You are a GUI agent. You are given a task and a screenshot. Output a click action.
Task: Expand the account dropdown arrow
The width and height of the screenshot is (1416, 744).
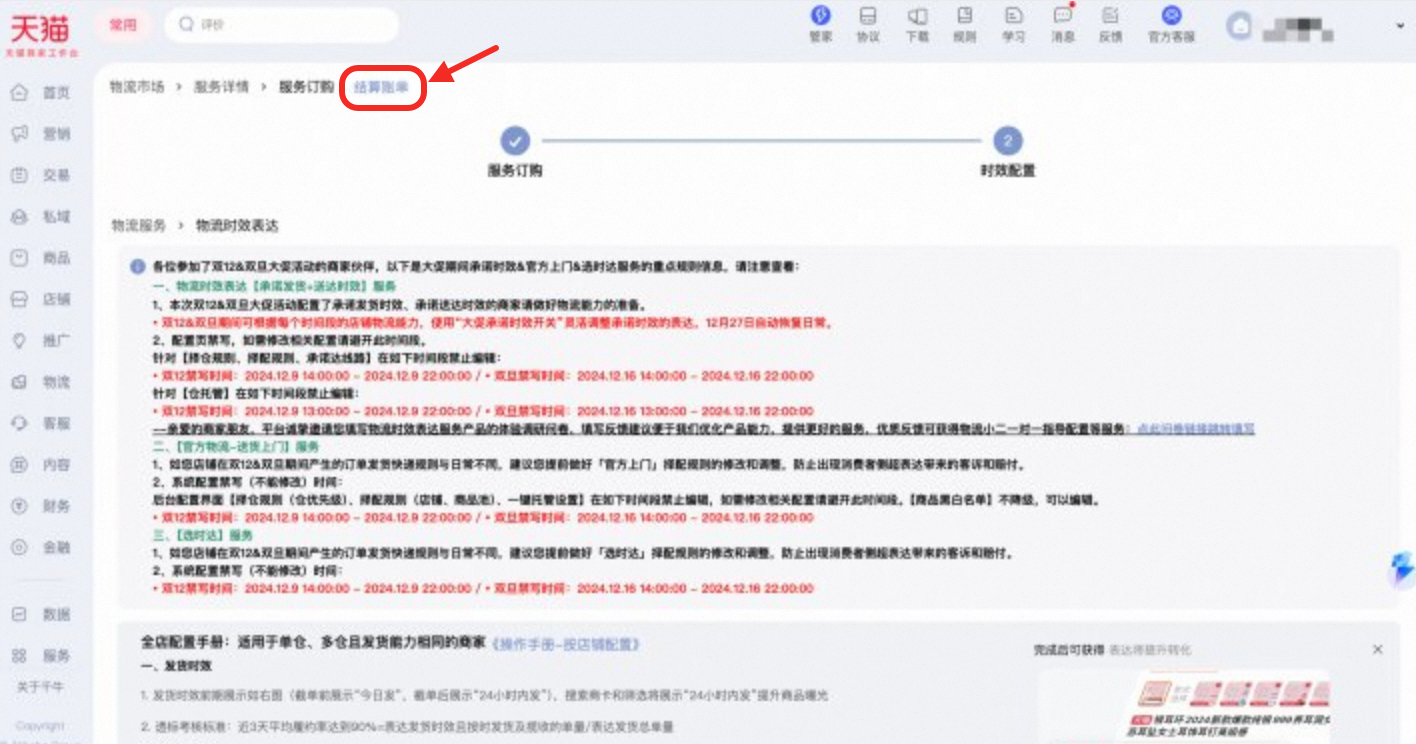(x=1400, y=27)
